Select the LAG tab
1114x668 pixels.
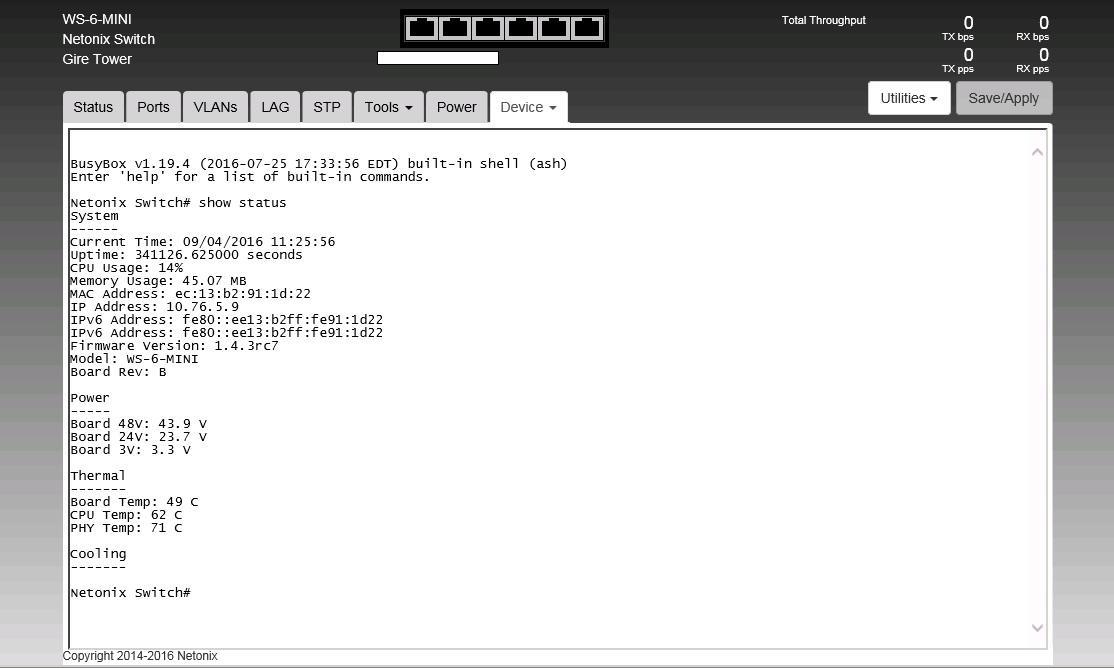tap(275, 107)
